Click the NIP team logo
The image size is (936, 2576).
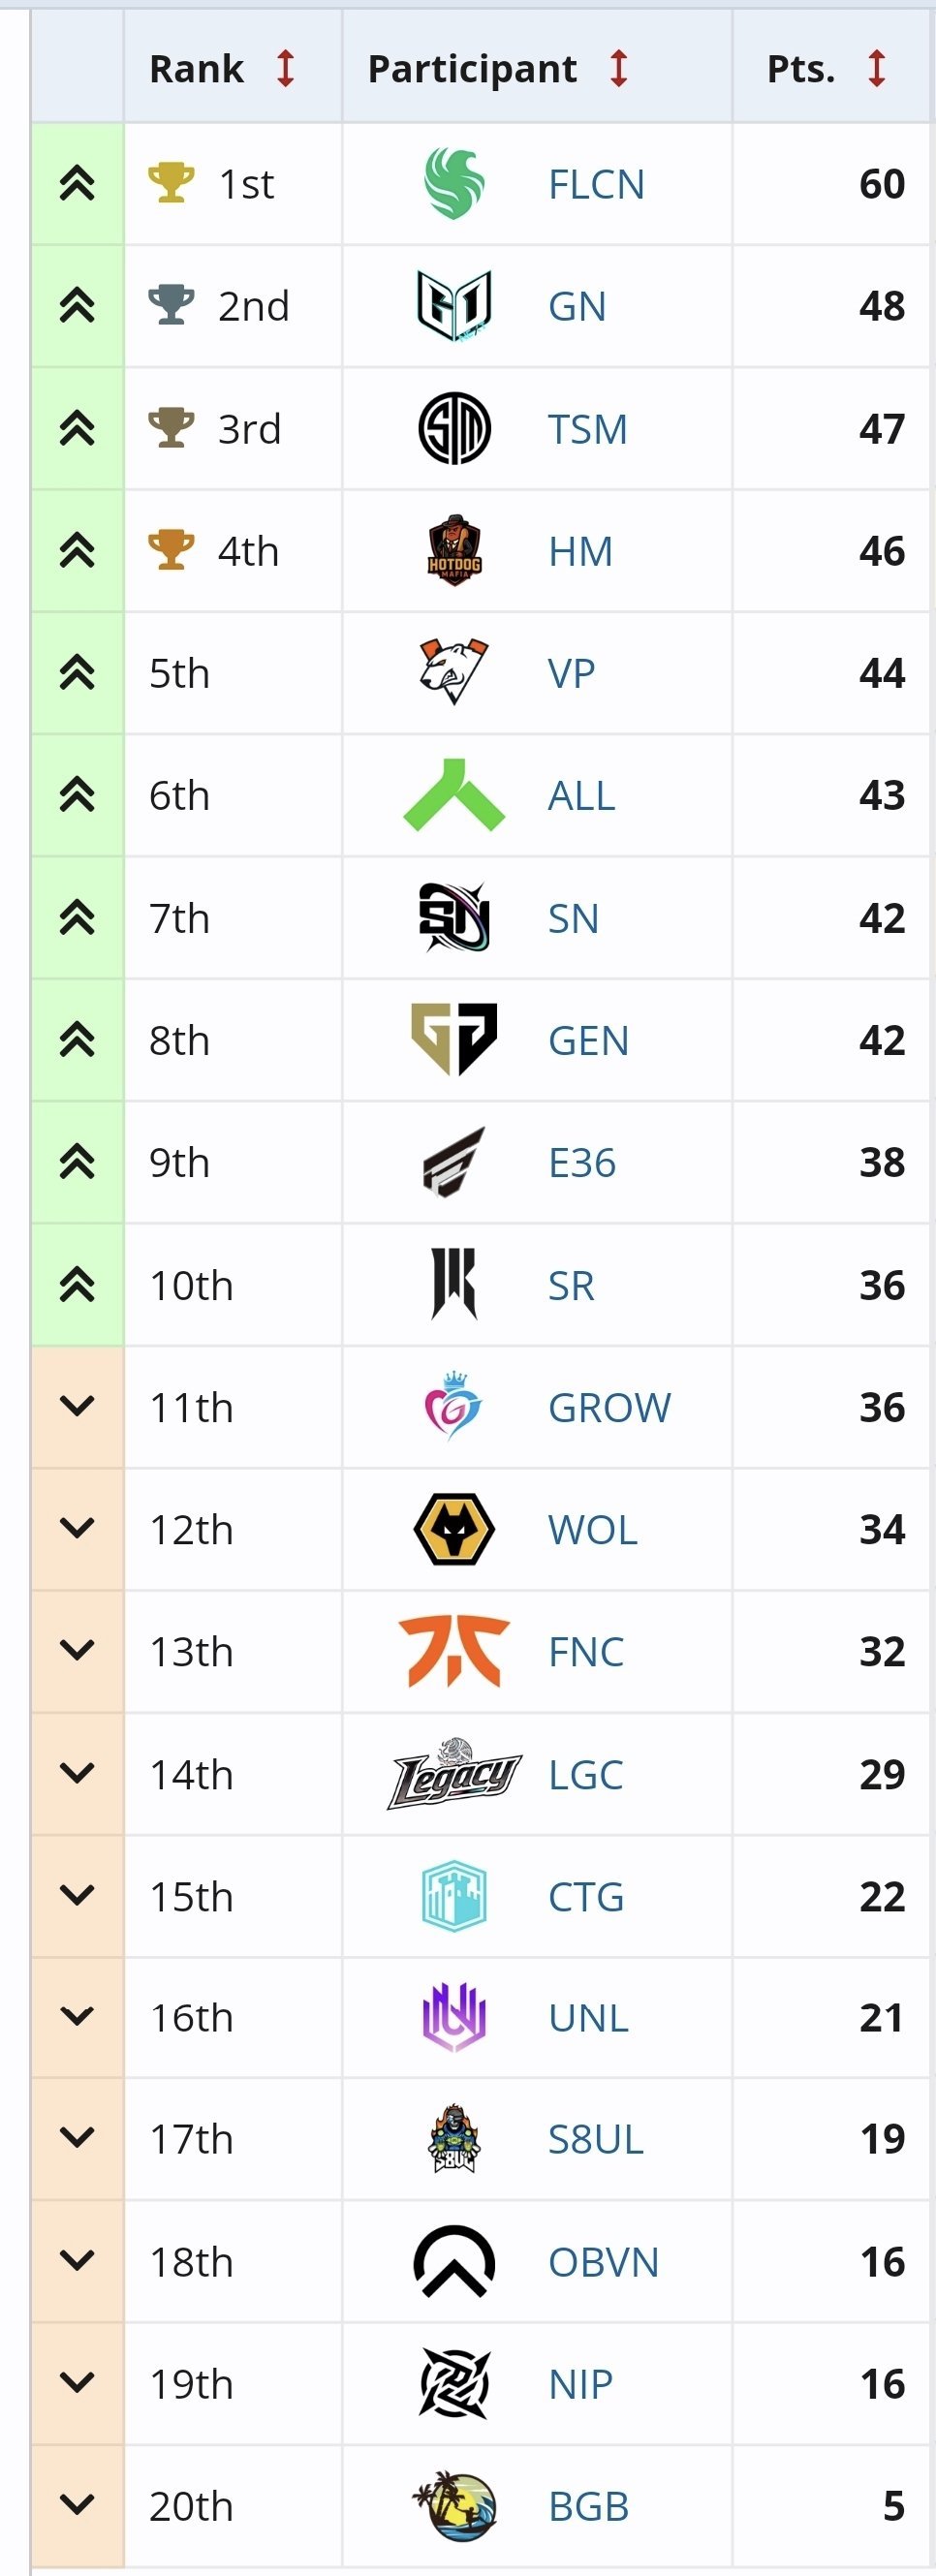tap(454, 2384)
